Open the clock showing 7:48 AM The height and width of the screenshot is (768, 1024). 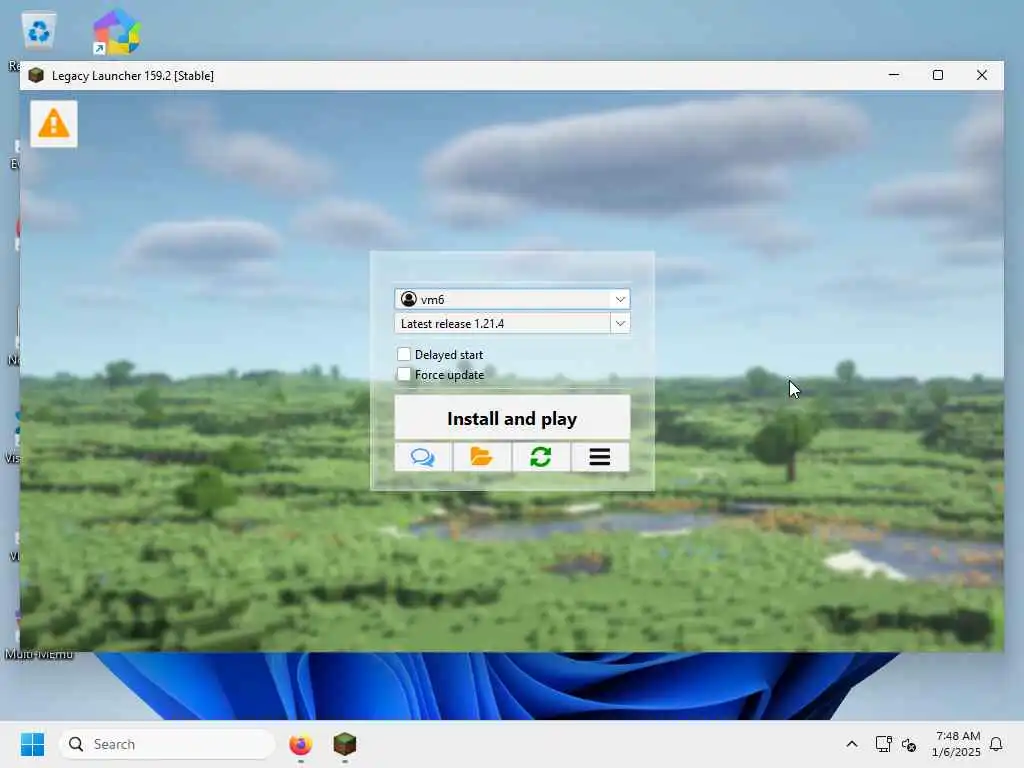956,744
